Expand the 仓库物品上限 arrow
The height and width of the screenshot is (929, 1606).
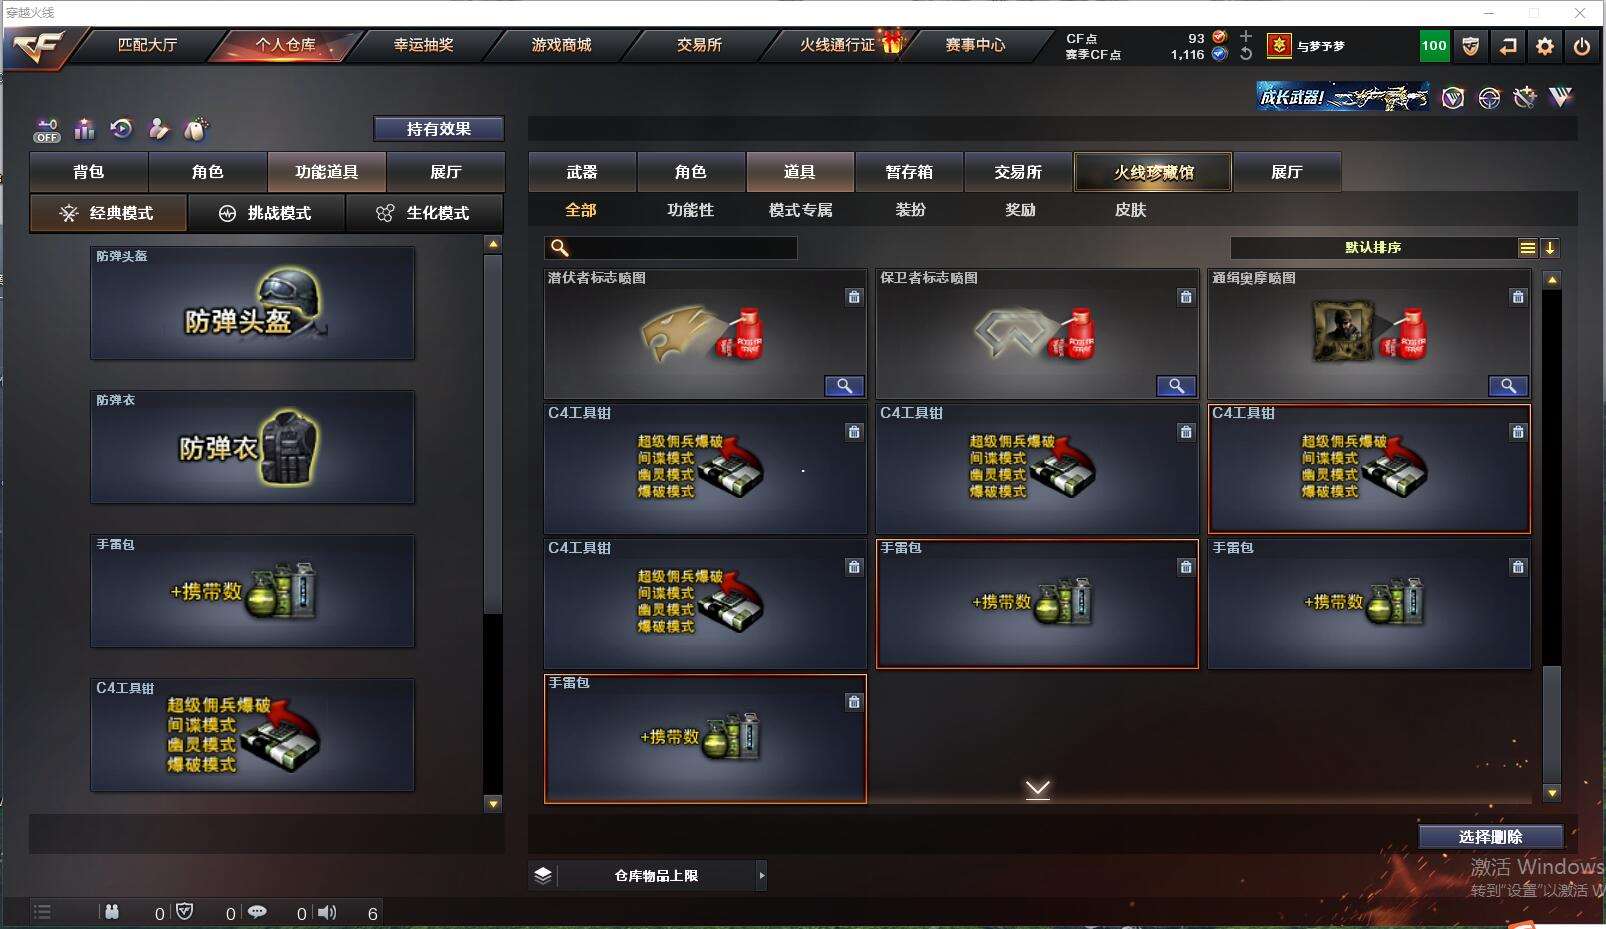click(761, 876)
